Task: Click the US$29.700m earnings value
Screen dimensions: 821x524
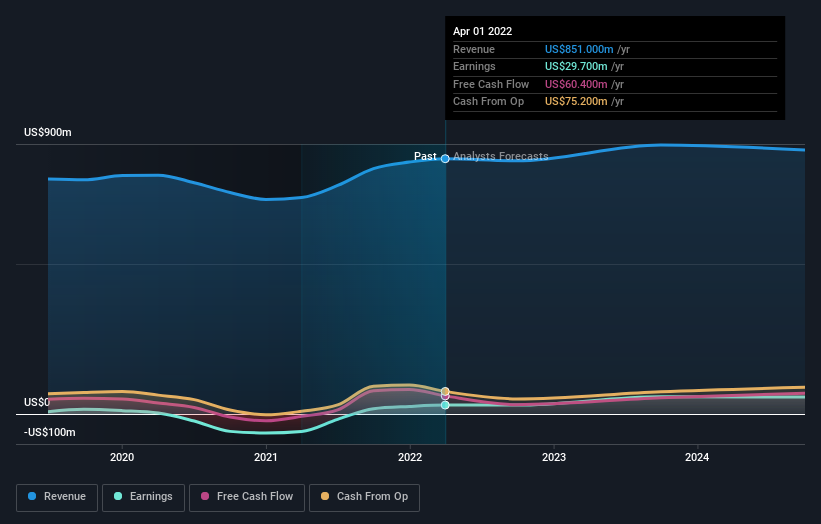Action: 576,66
